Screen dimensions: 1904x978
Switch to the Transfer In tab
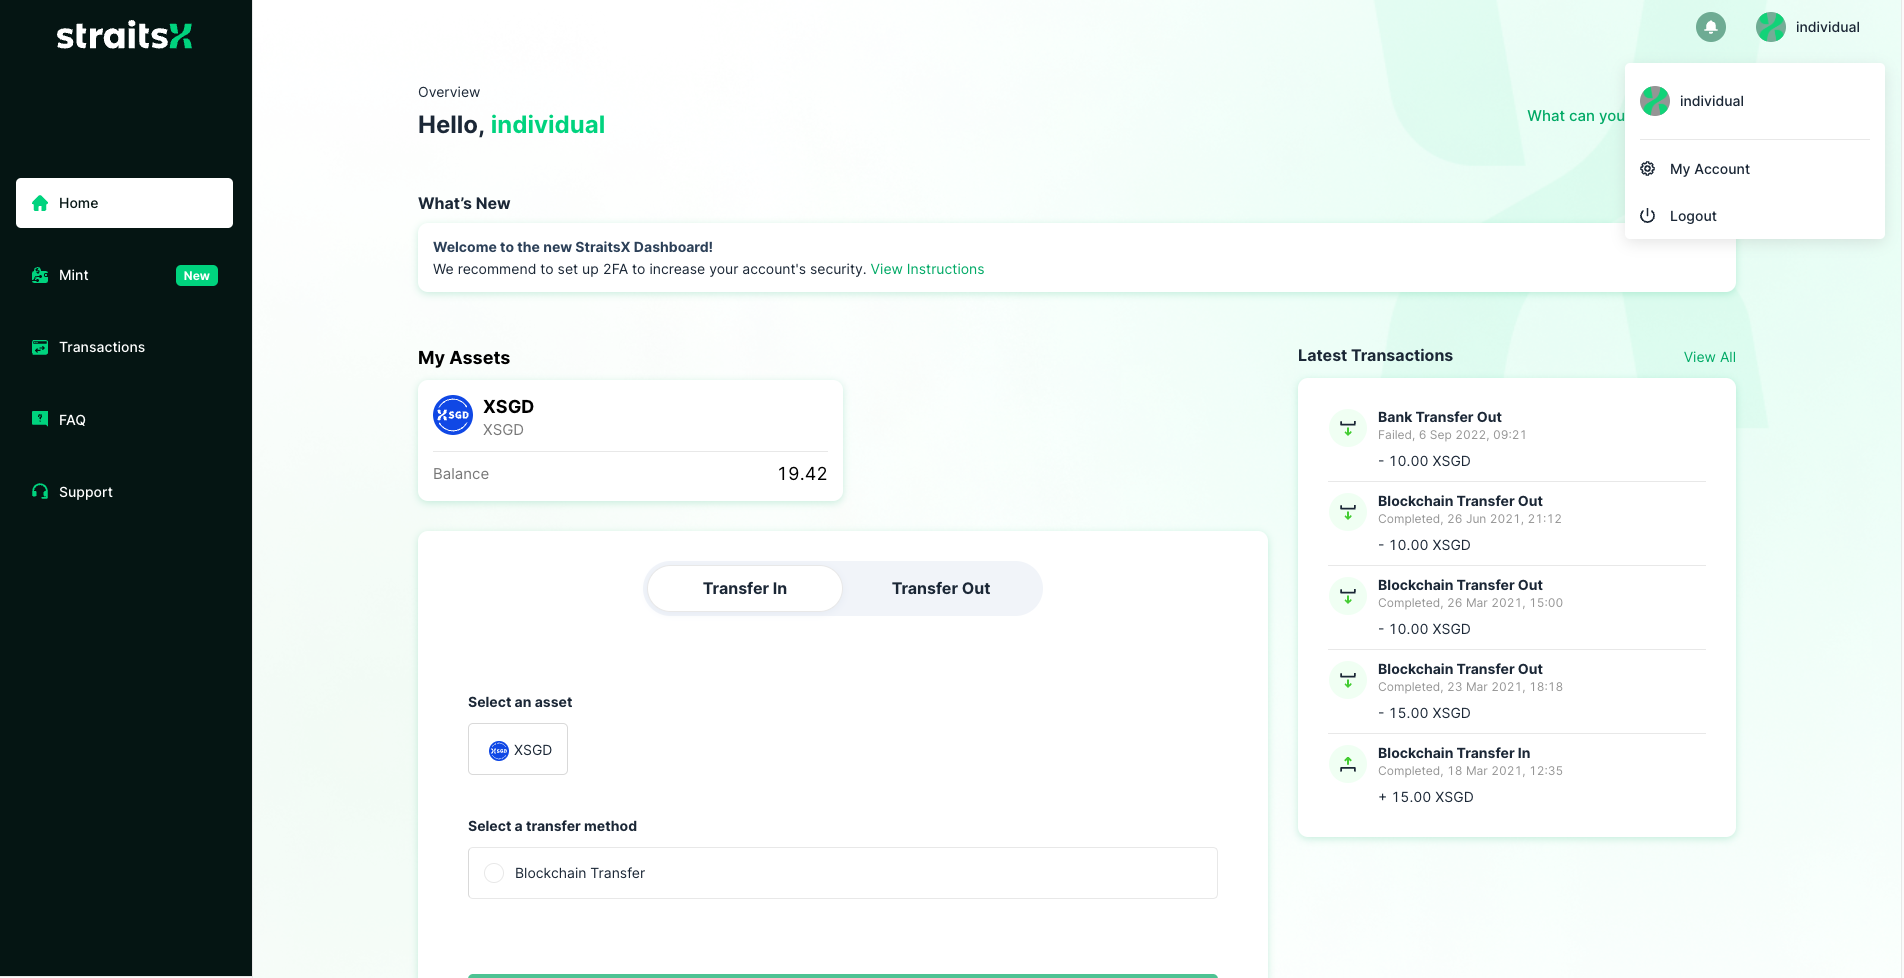[x=745, y=588]
